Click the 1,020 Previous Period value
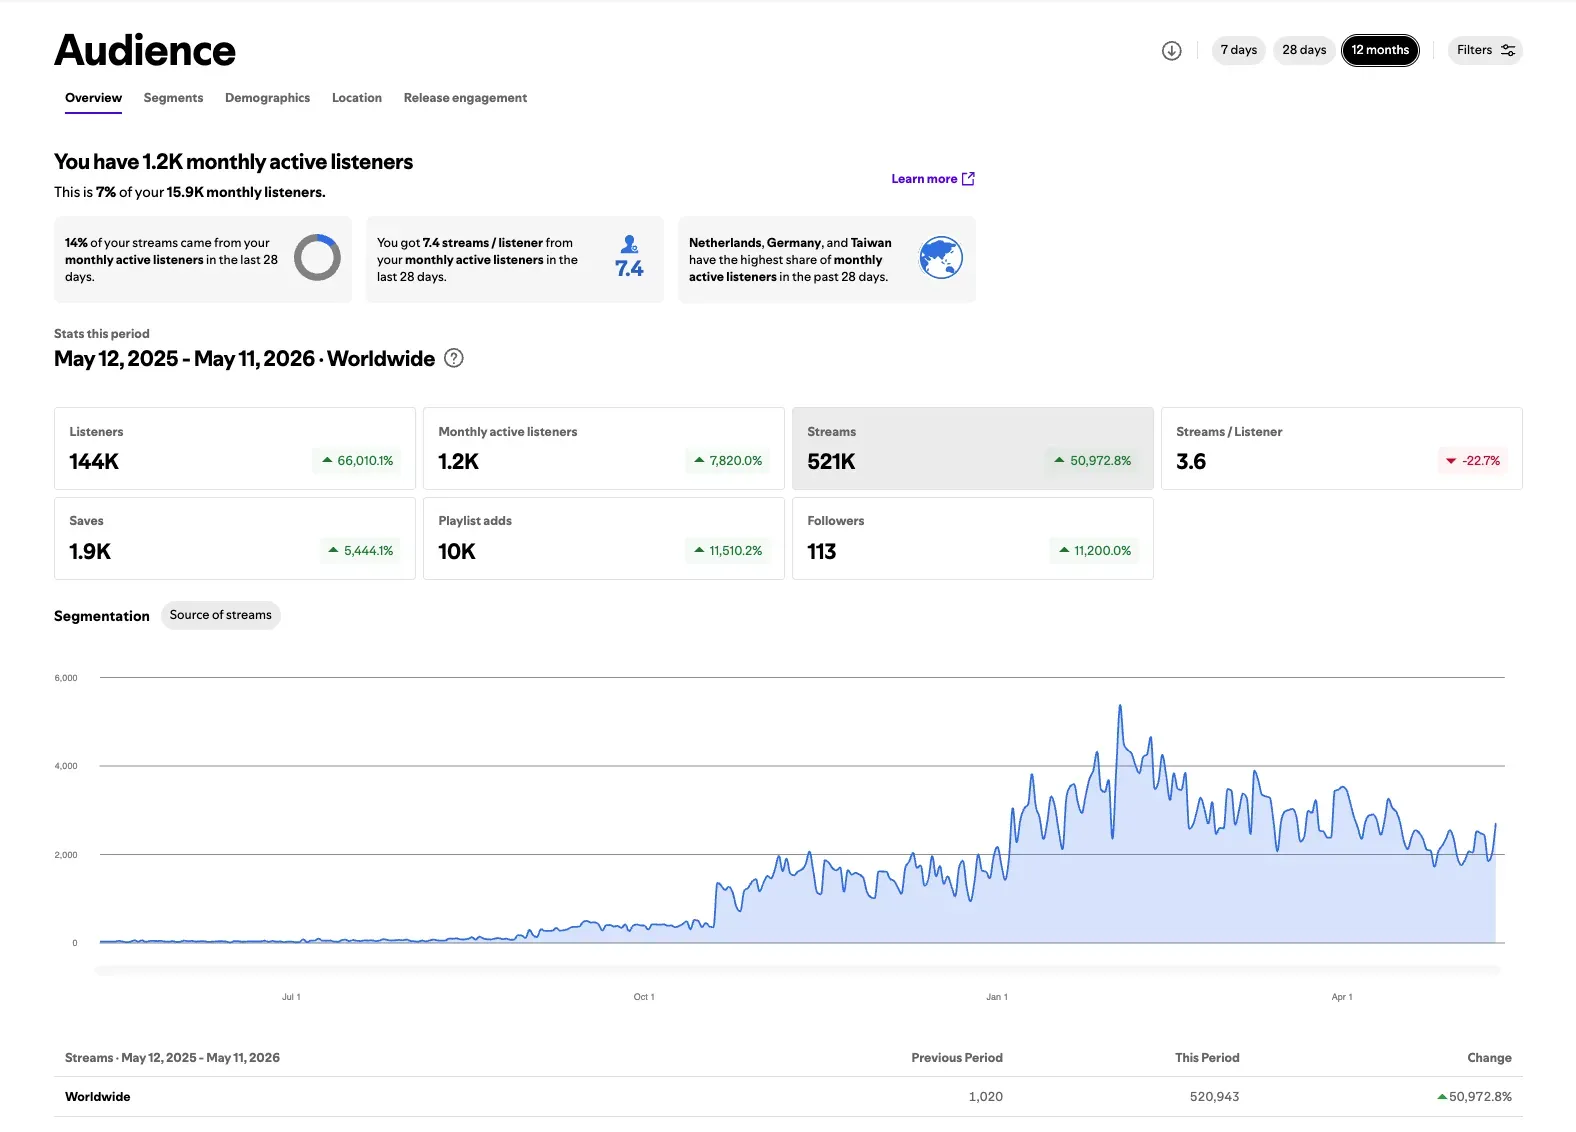This screenshot has height=1132, width=1576. pyautogui.click(x=985, y=1097)
